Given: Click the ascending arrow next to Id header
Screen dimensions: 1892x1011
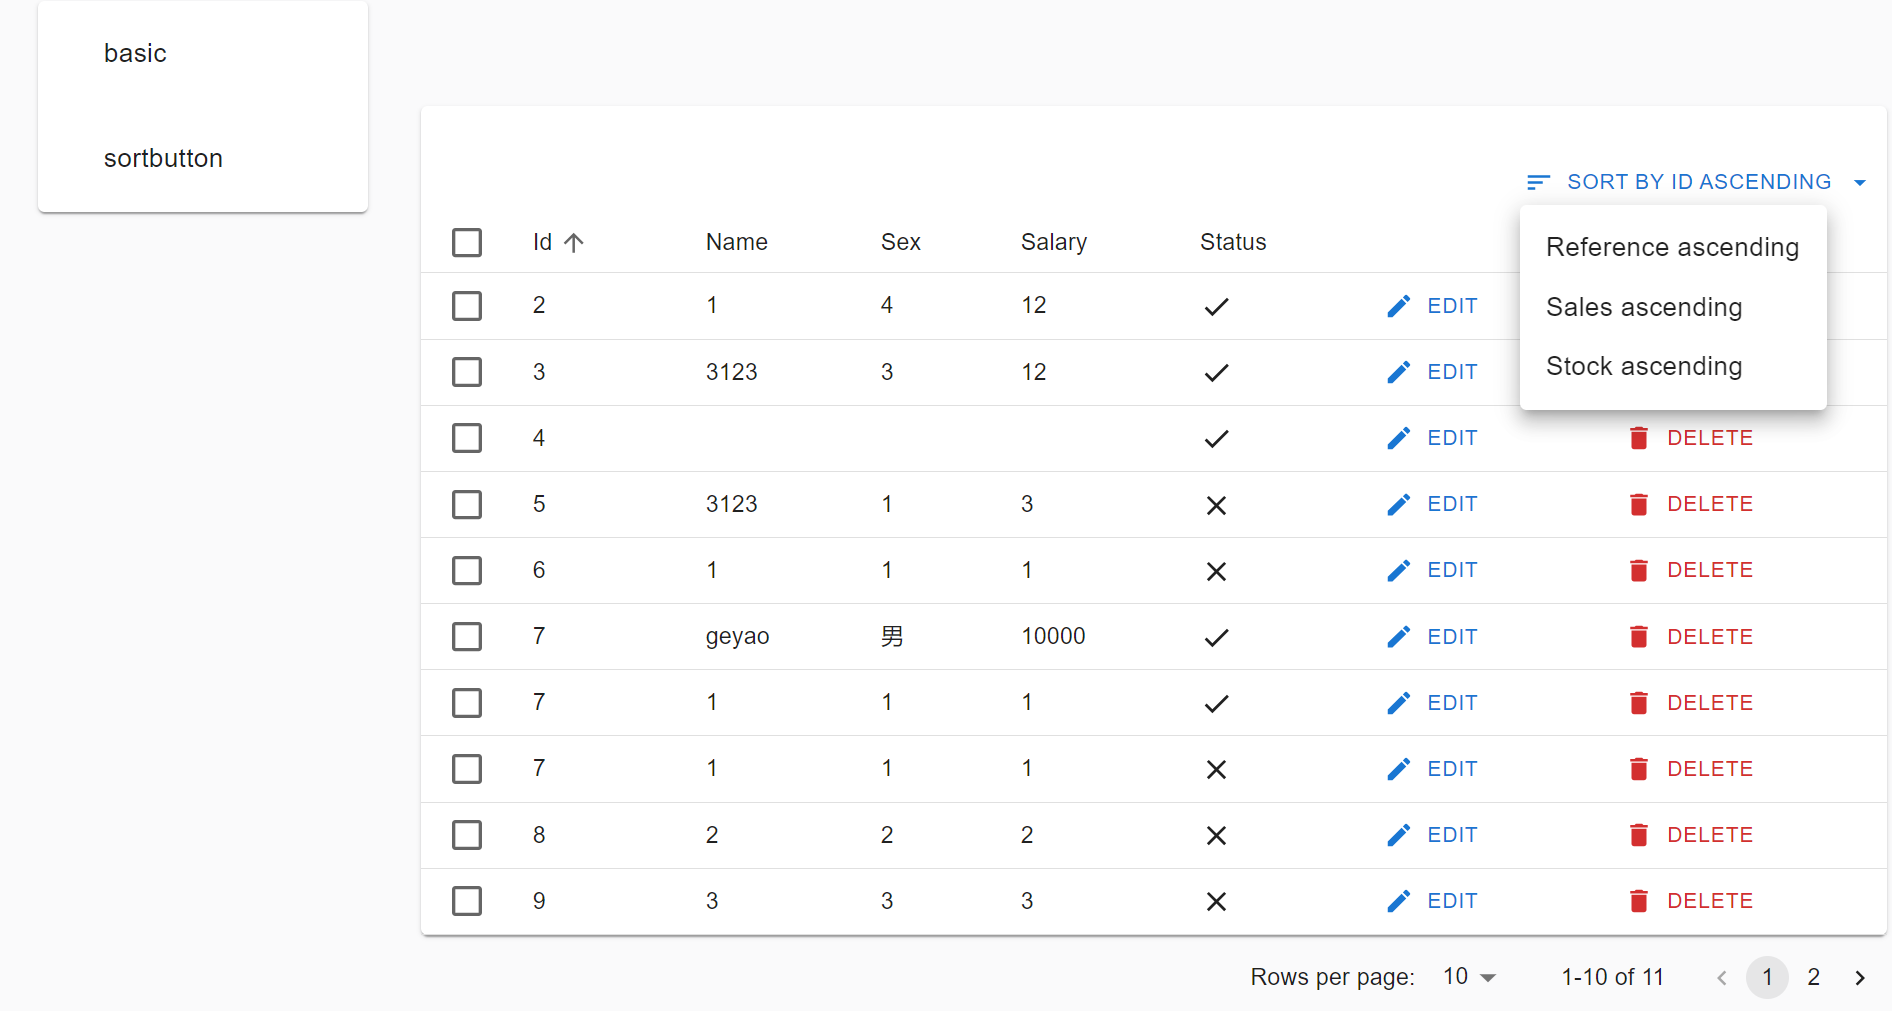Looking at the screenshot, I should pyautogui.click(x=573, y=242).
